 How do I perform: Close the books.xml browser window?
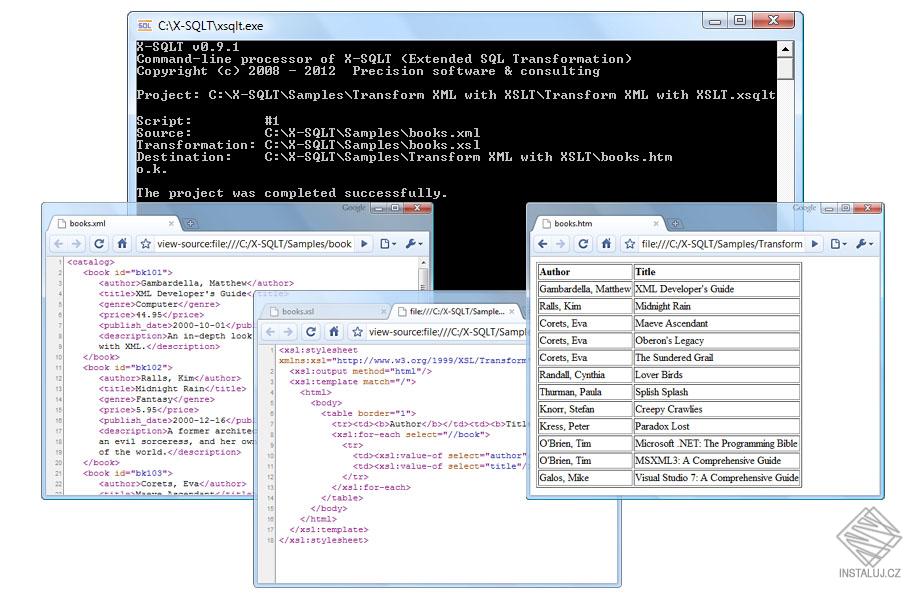(417, 208)
